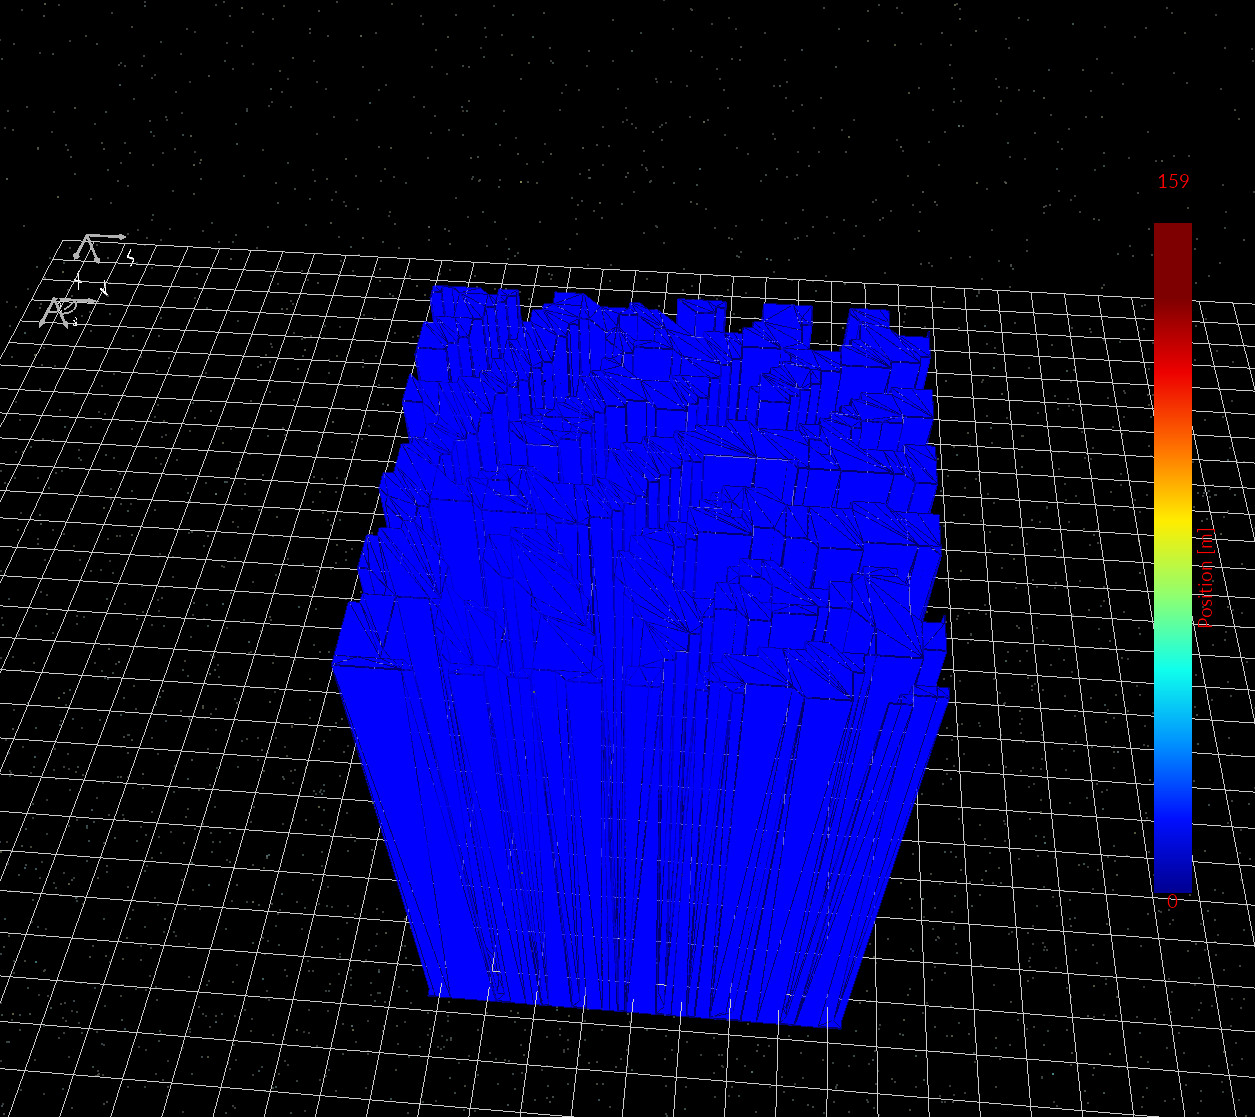Click the minimum value label 0 under color bar
The width and height of the screenshot is (1255, 1117).
(1172, 901)
